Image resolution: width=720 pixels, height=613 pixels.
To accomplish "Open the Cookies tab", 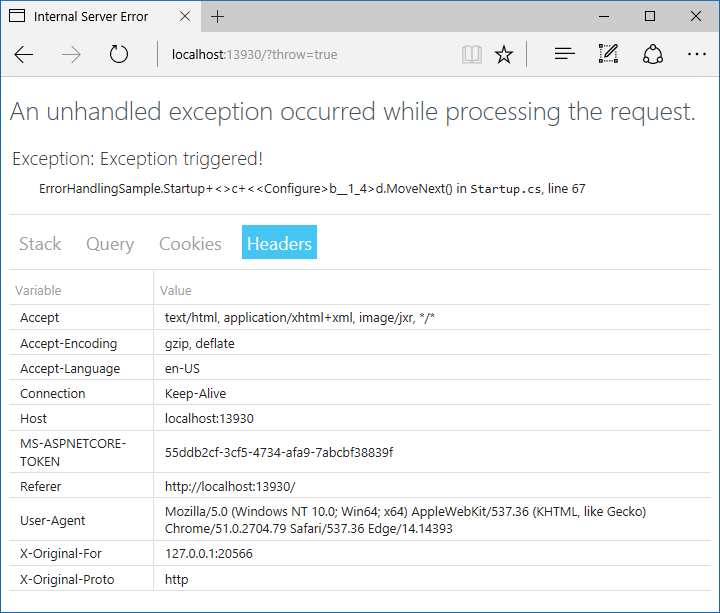I will [190, 243].
